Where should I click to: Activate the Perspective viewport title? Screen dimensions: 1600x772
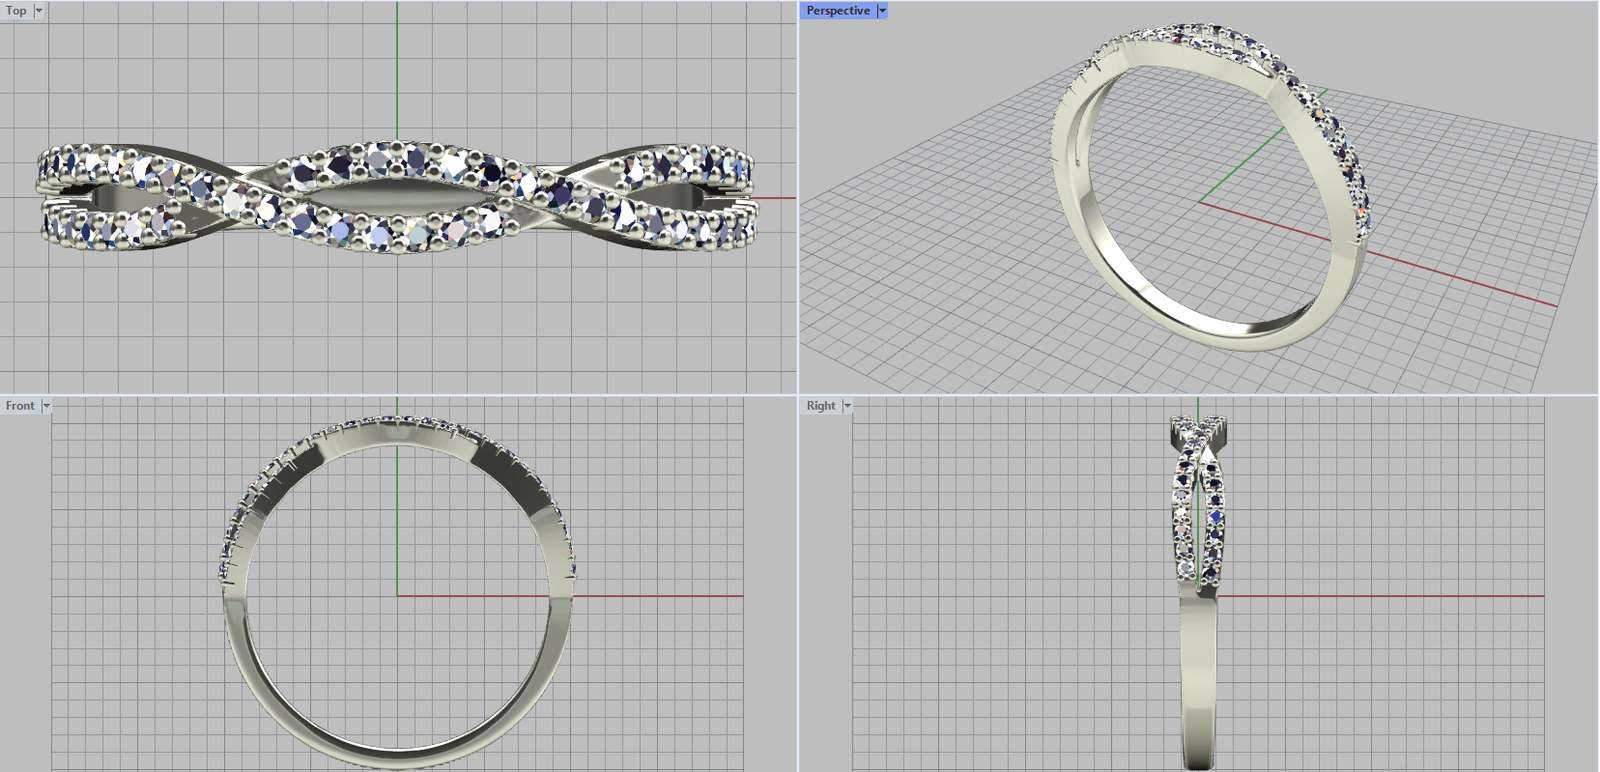pos(837,11)
